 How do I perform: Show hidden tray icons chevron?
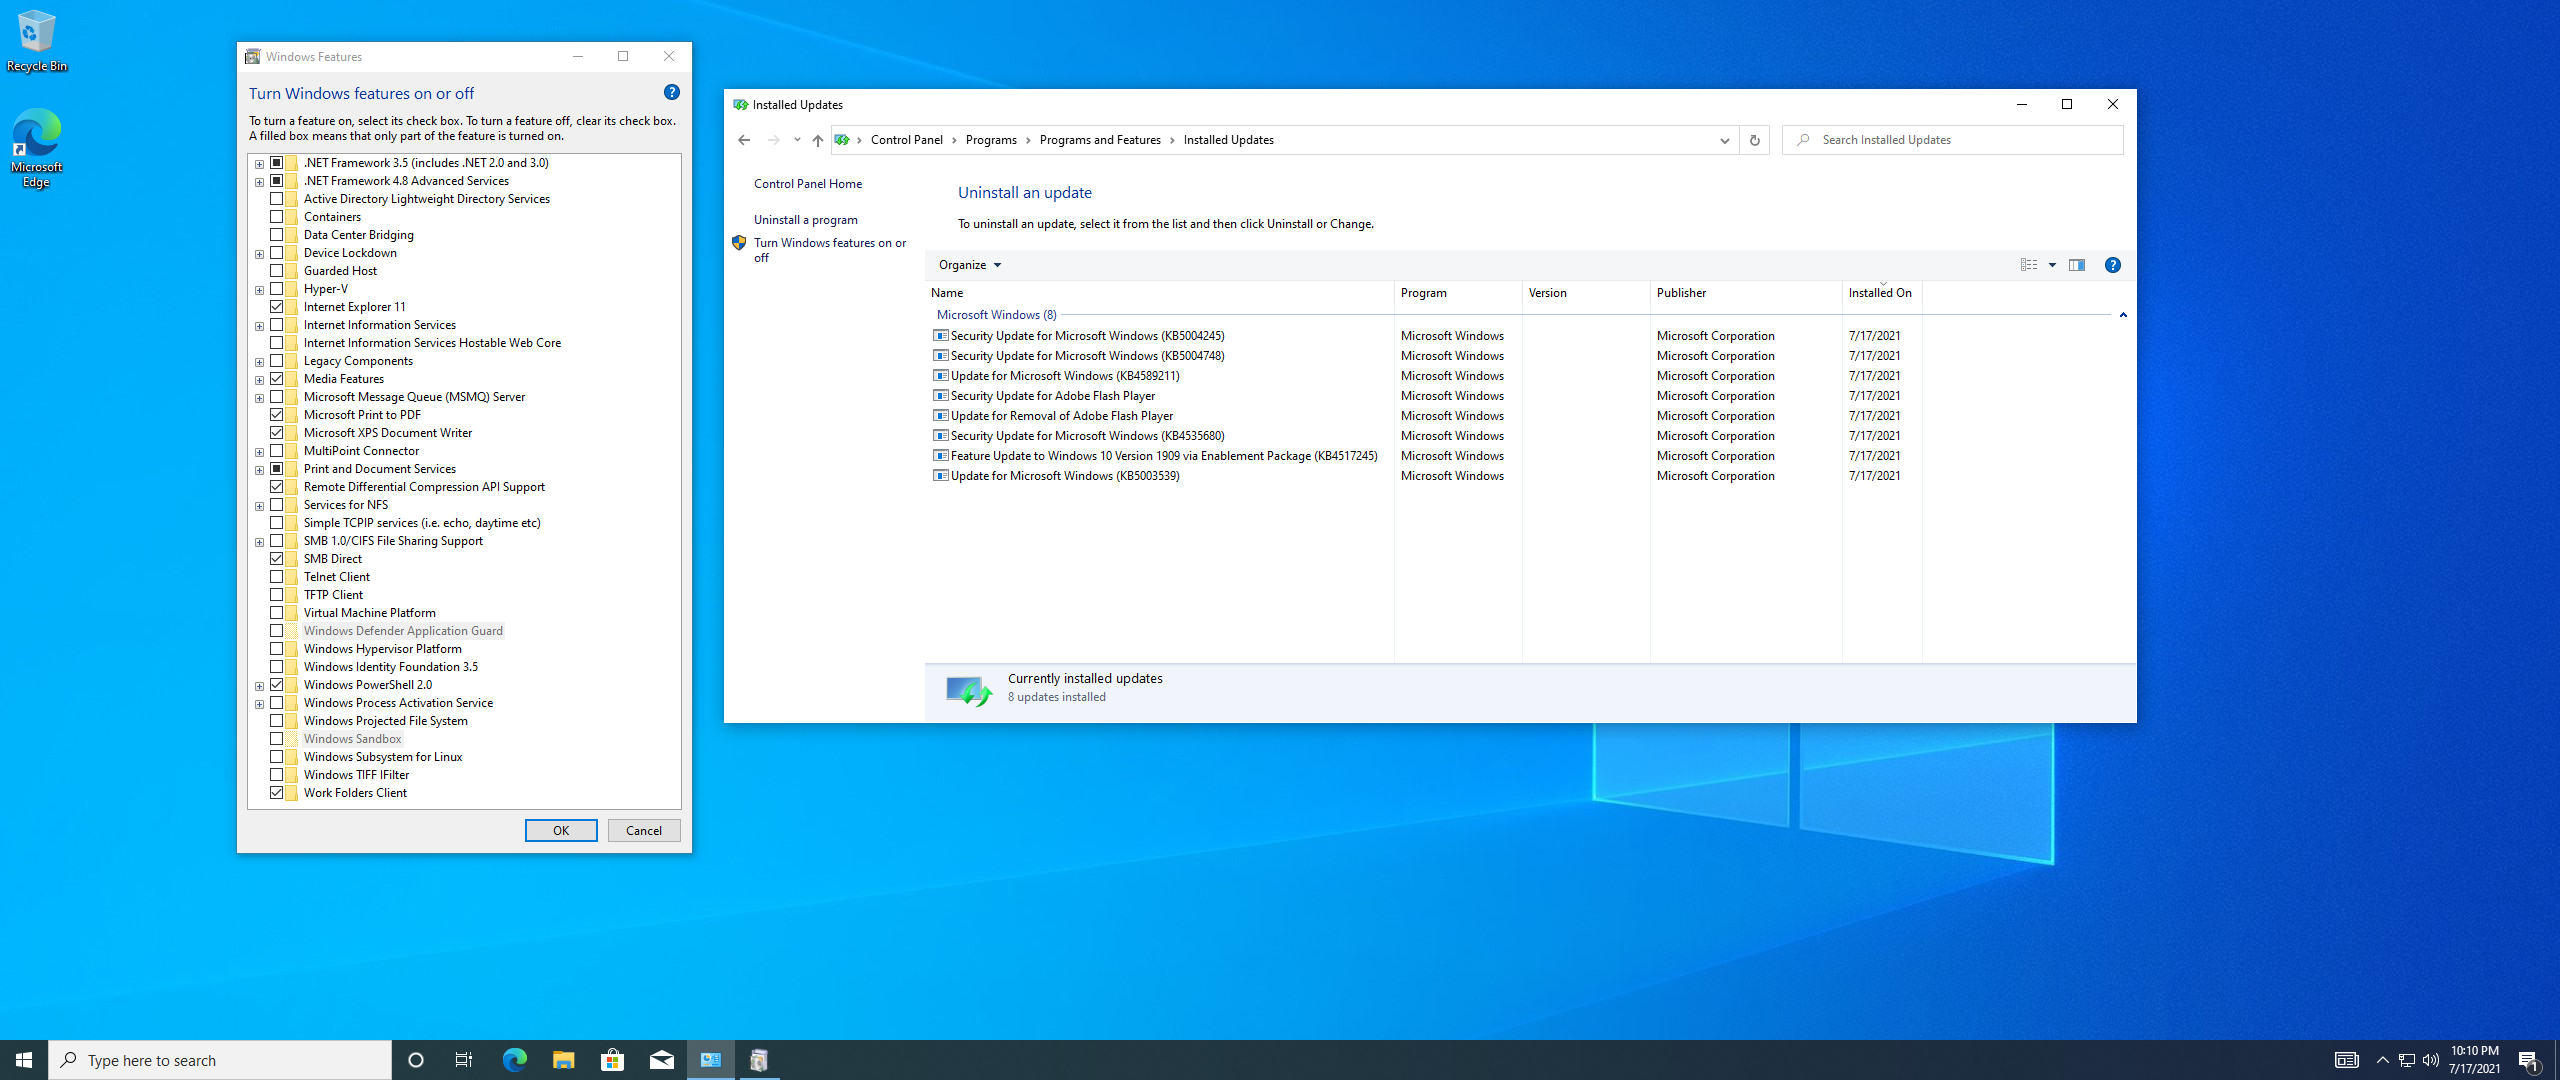click(x=2382, y=1060)
